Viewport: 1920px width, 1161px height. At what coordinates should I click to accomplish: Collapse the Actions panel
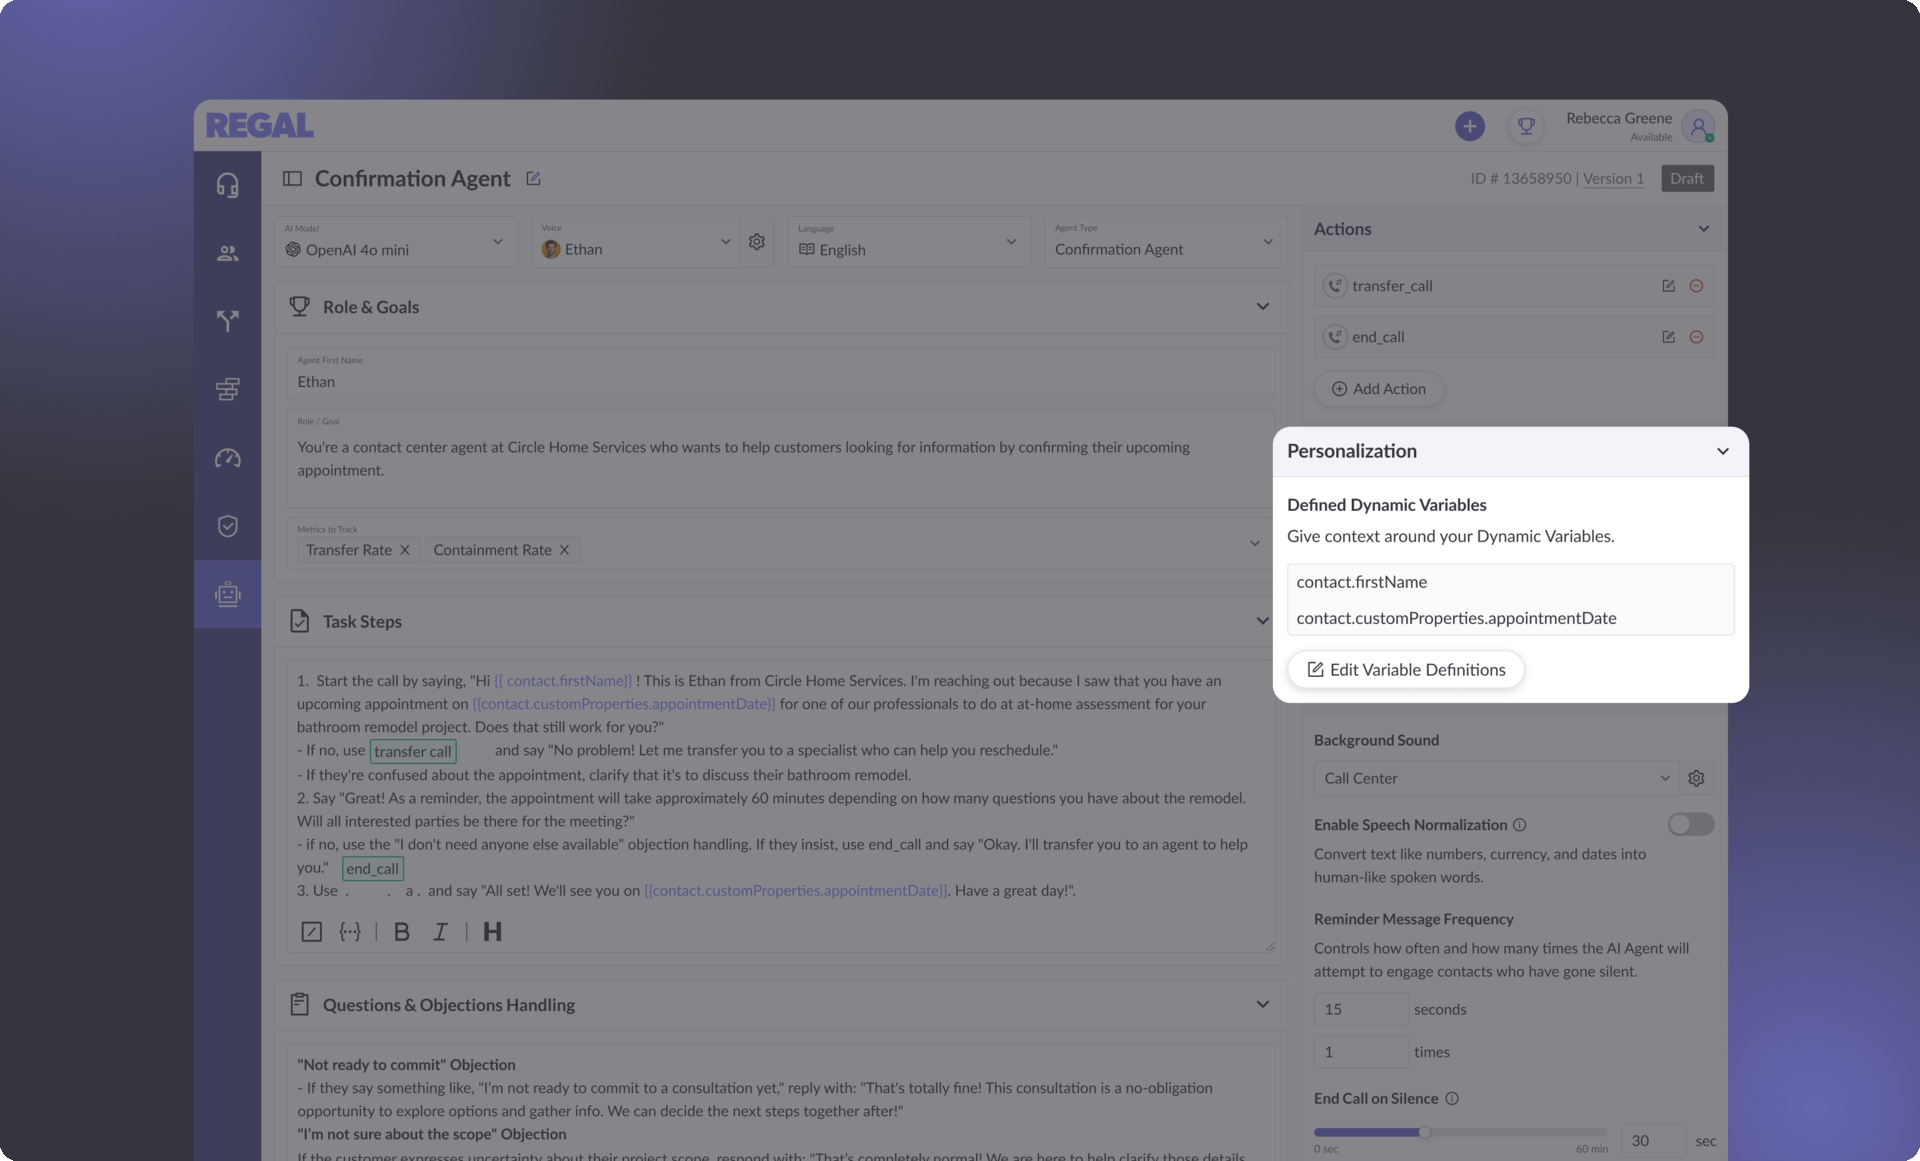click(1704, 229)
